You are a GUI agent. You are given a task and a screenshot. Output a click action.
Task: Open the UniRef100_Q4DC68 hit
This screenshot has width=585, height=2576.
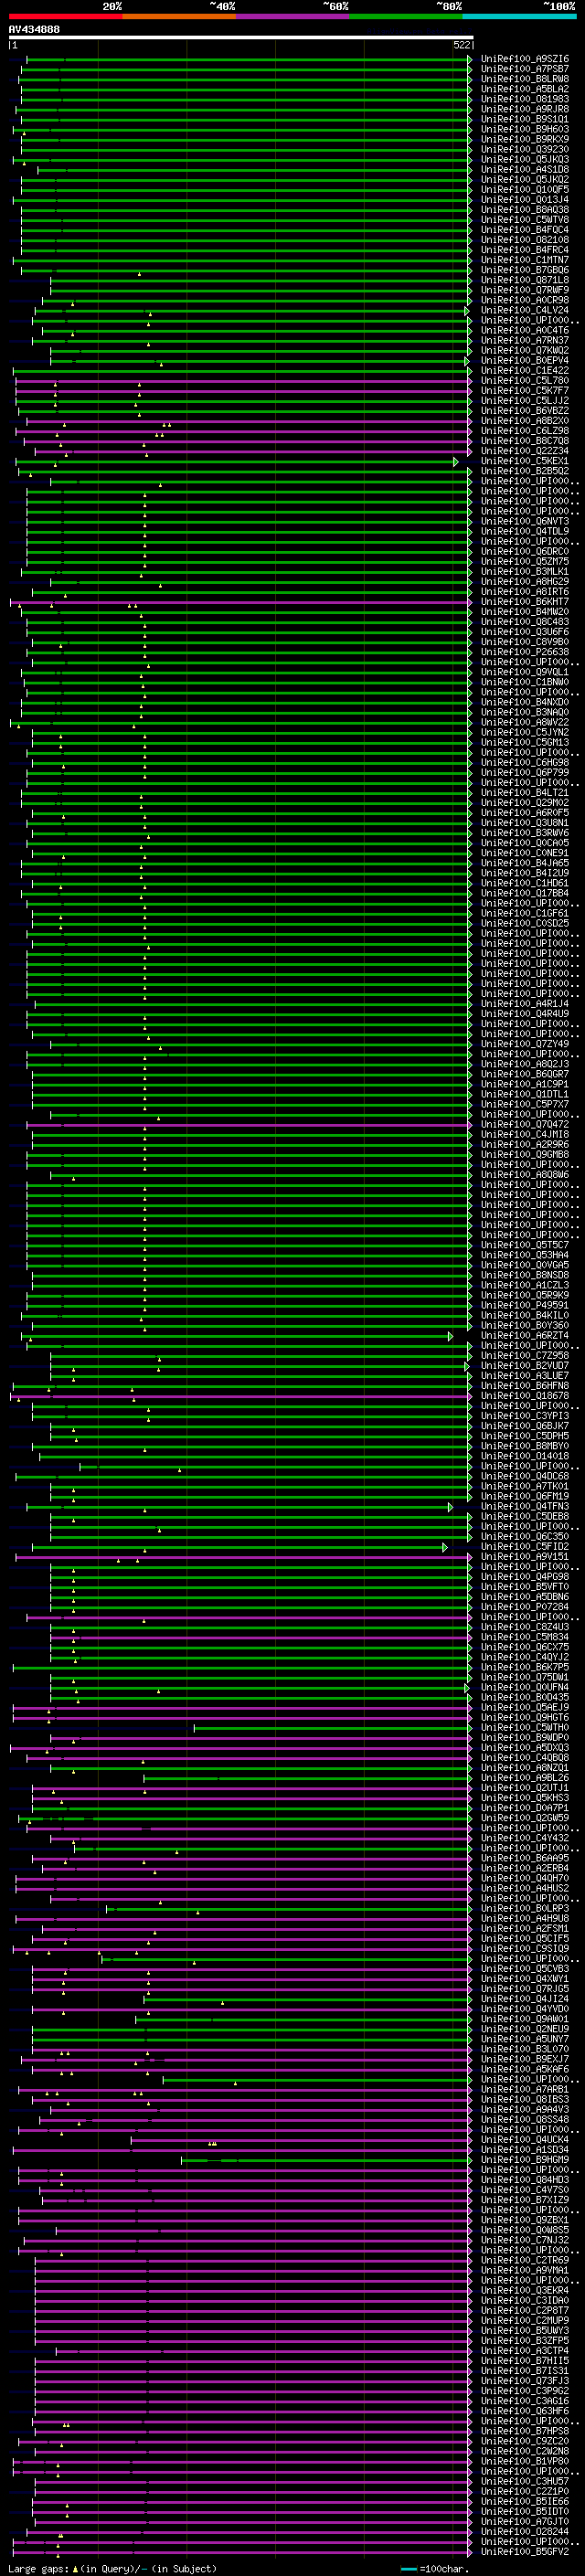(524, 1476)
